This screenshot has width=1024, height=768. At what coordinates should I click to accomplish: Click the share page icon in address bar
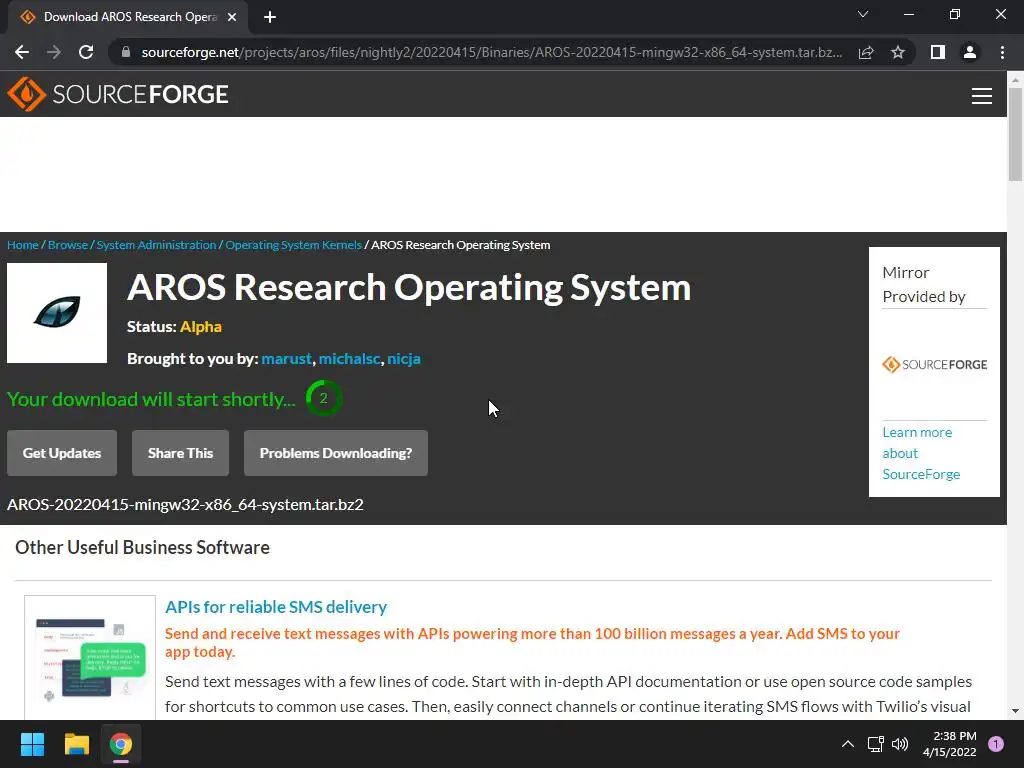[x=866, y=52]
